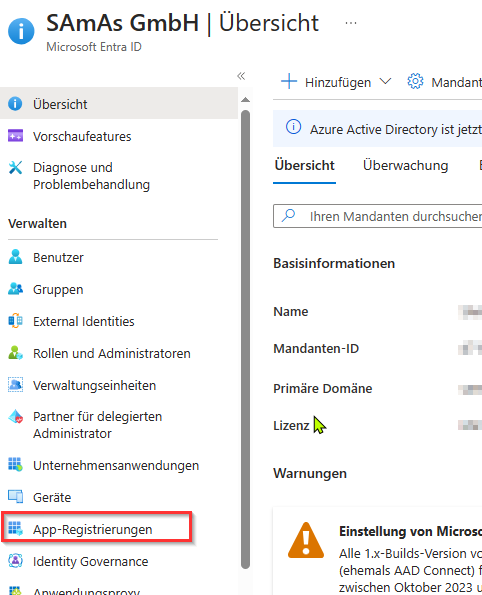Click the blue info icon beside SAmAs GmbH title
The height and width of the screenshot is (595, 482).
[x=21, y=31]
